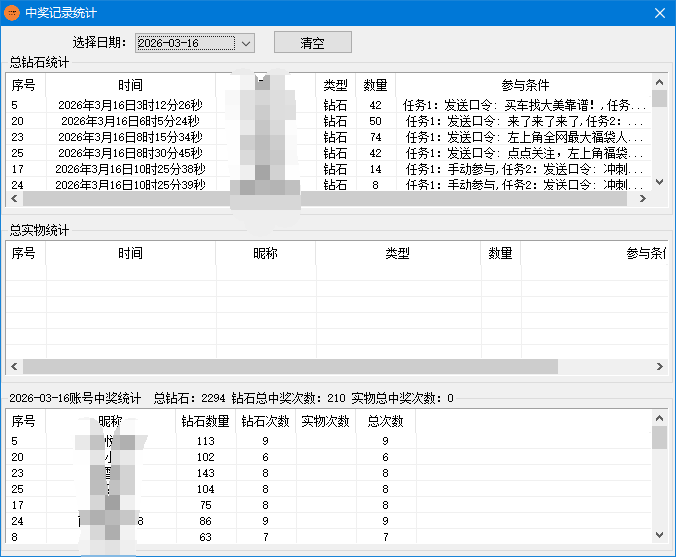Screen dimensions: 676x557
Task: Click scroll-down arrow of account statistics table
Action: pos(660,536)
